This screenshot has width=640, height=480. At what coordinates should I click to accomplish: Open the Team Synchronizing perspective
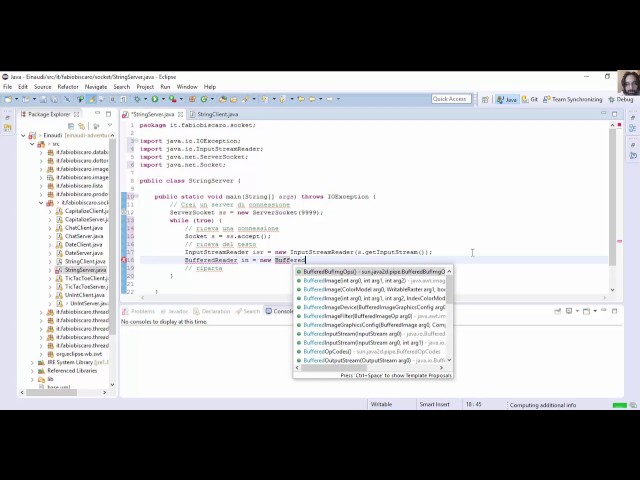[x=573, y=100]
